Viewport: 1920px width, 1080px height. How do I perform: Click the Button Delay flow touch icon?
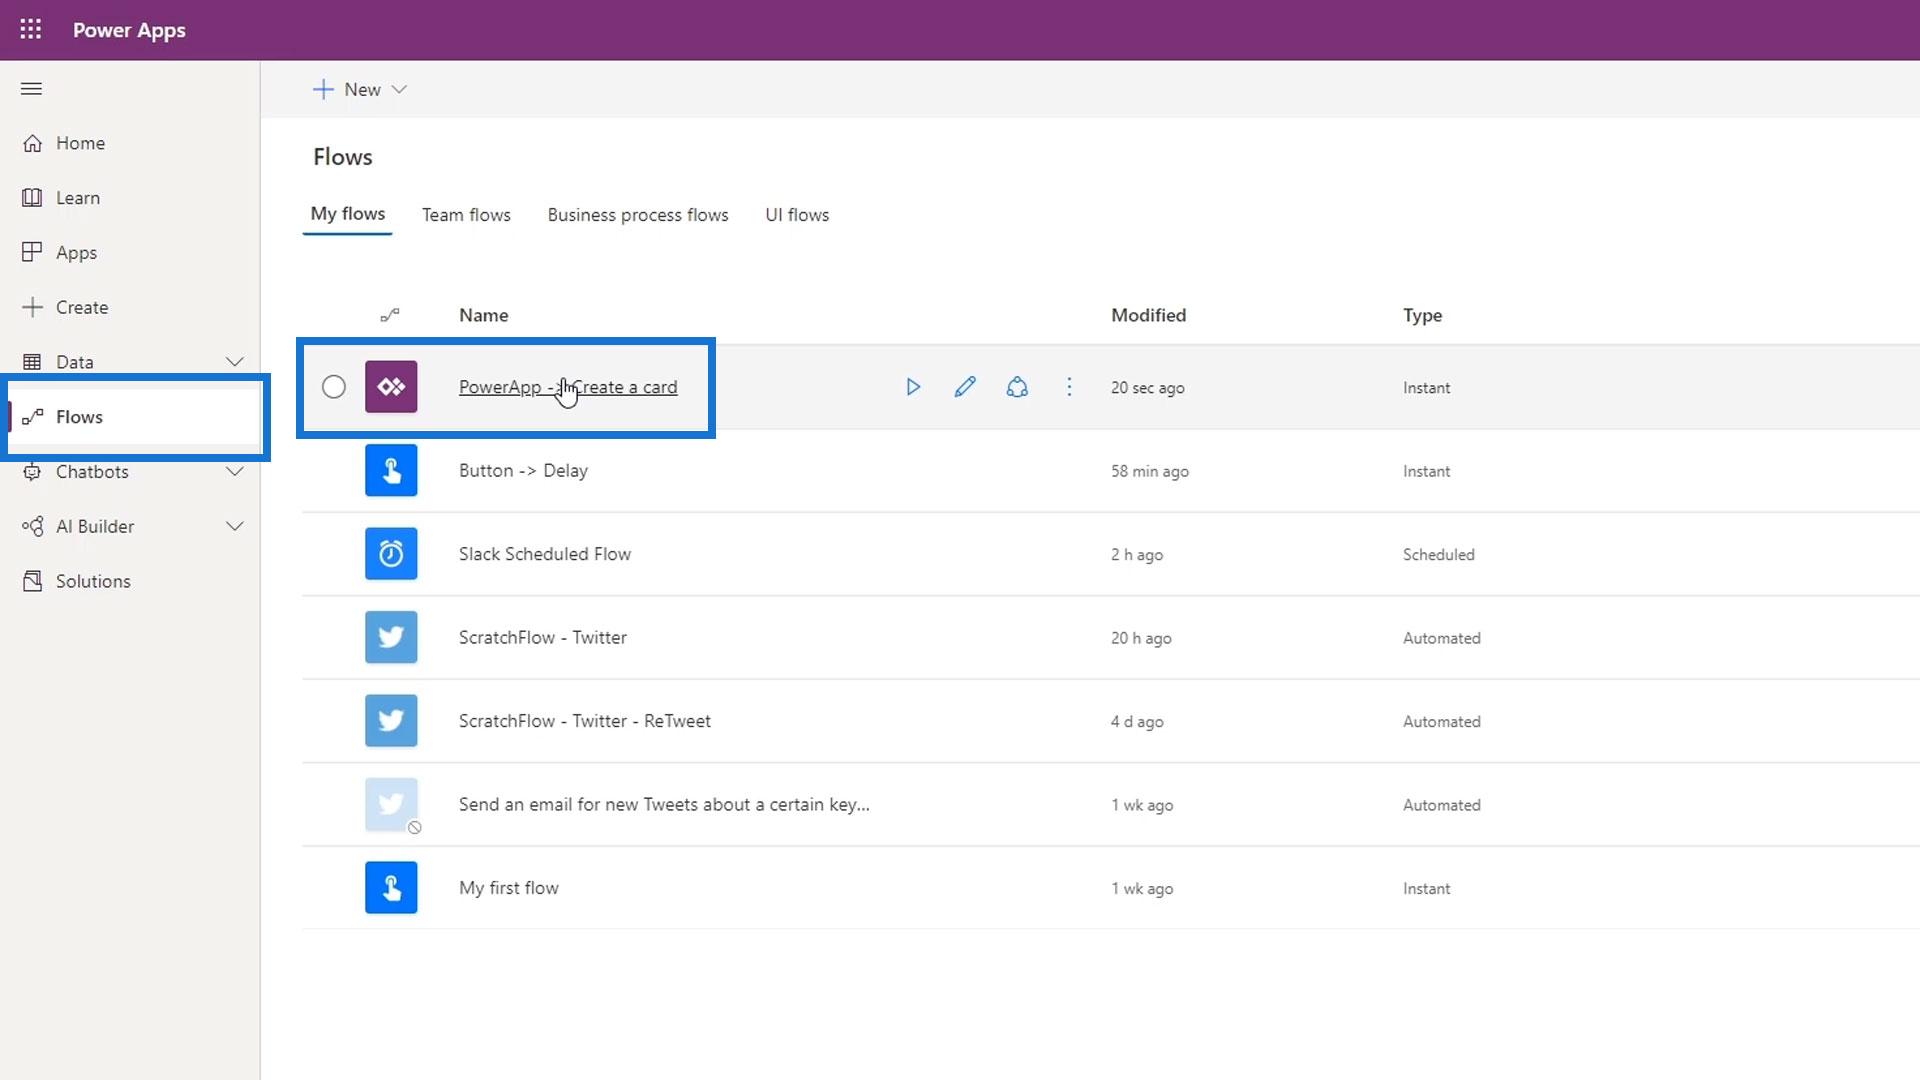click(391, 471)
